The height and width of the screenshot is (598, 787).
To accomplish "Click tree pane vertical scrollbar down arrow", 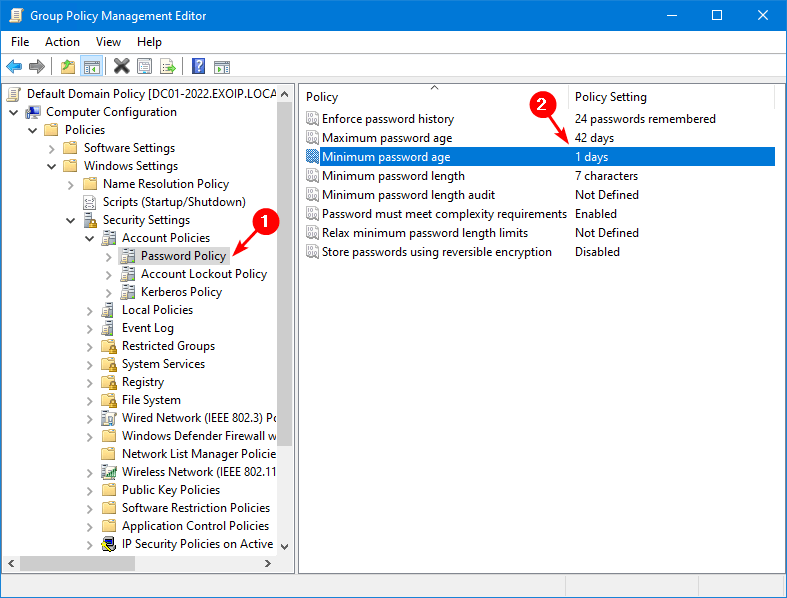I will tap(284, 546).
